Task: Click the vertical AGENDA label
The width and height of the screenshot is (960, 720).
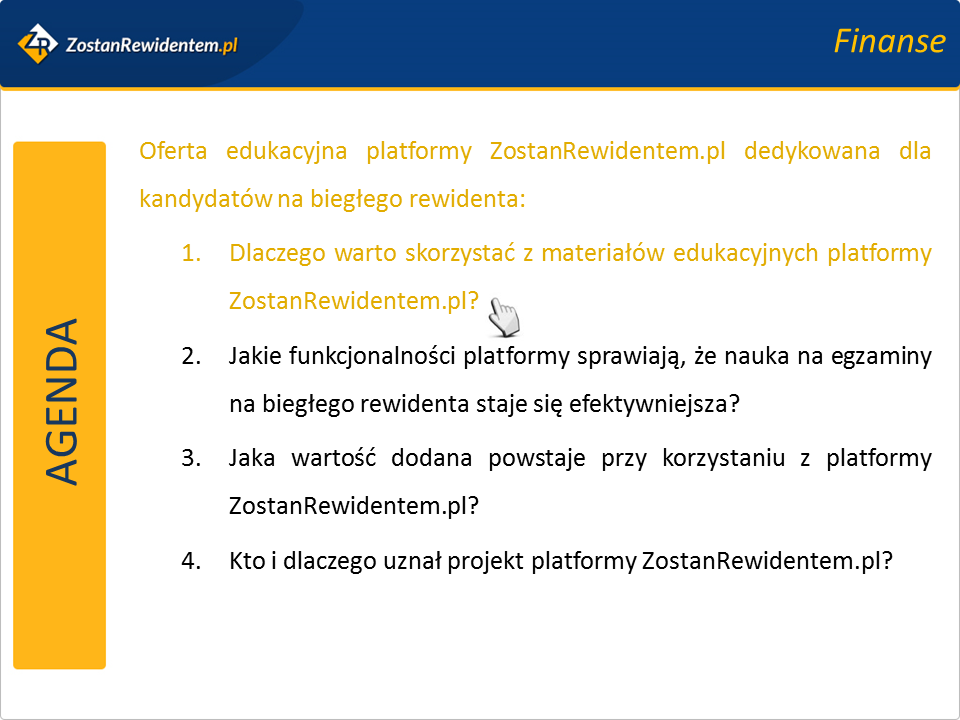Action: point(61,402)
